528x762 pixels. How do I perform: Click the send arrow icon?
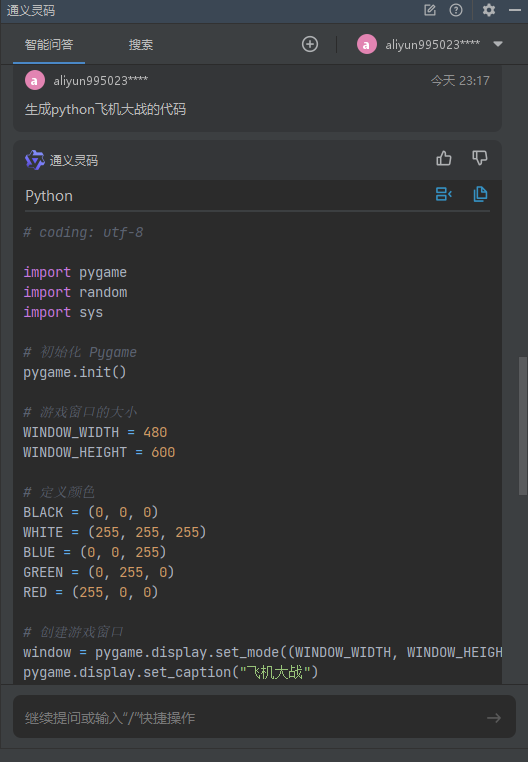point(494,718)
